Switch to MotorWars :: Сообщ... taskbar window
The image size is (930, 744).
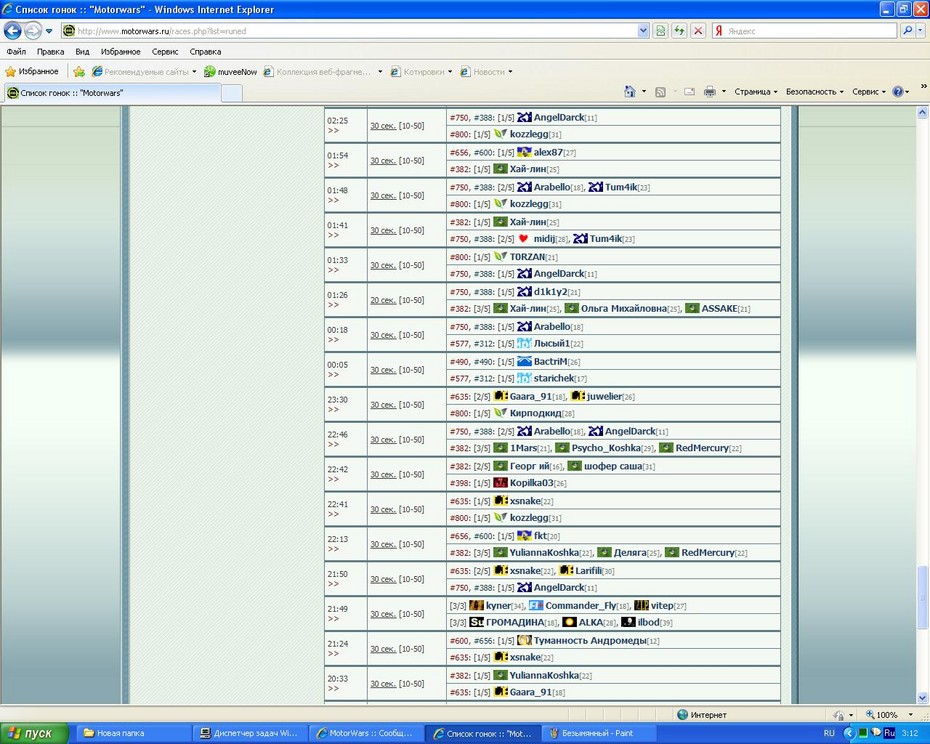click(366, 733)
